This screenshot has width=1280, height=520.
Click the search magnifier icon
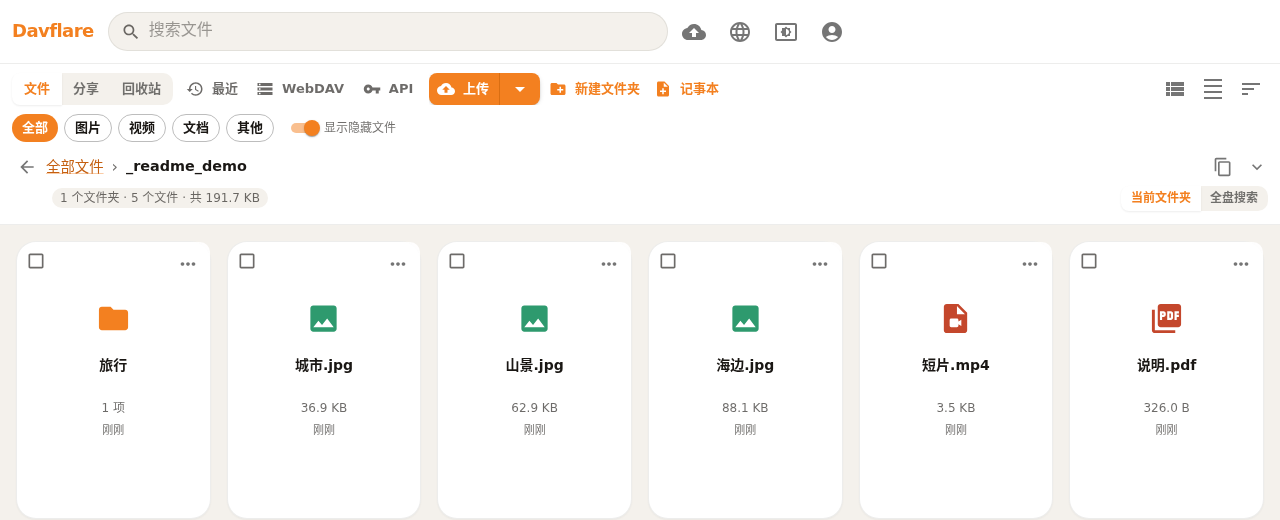(x=131, y=32)
